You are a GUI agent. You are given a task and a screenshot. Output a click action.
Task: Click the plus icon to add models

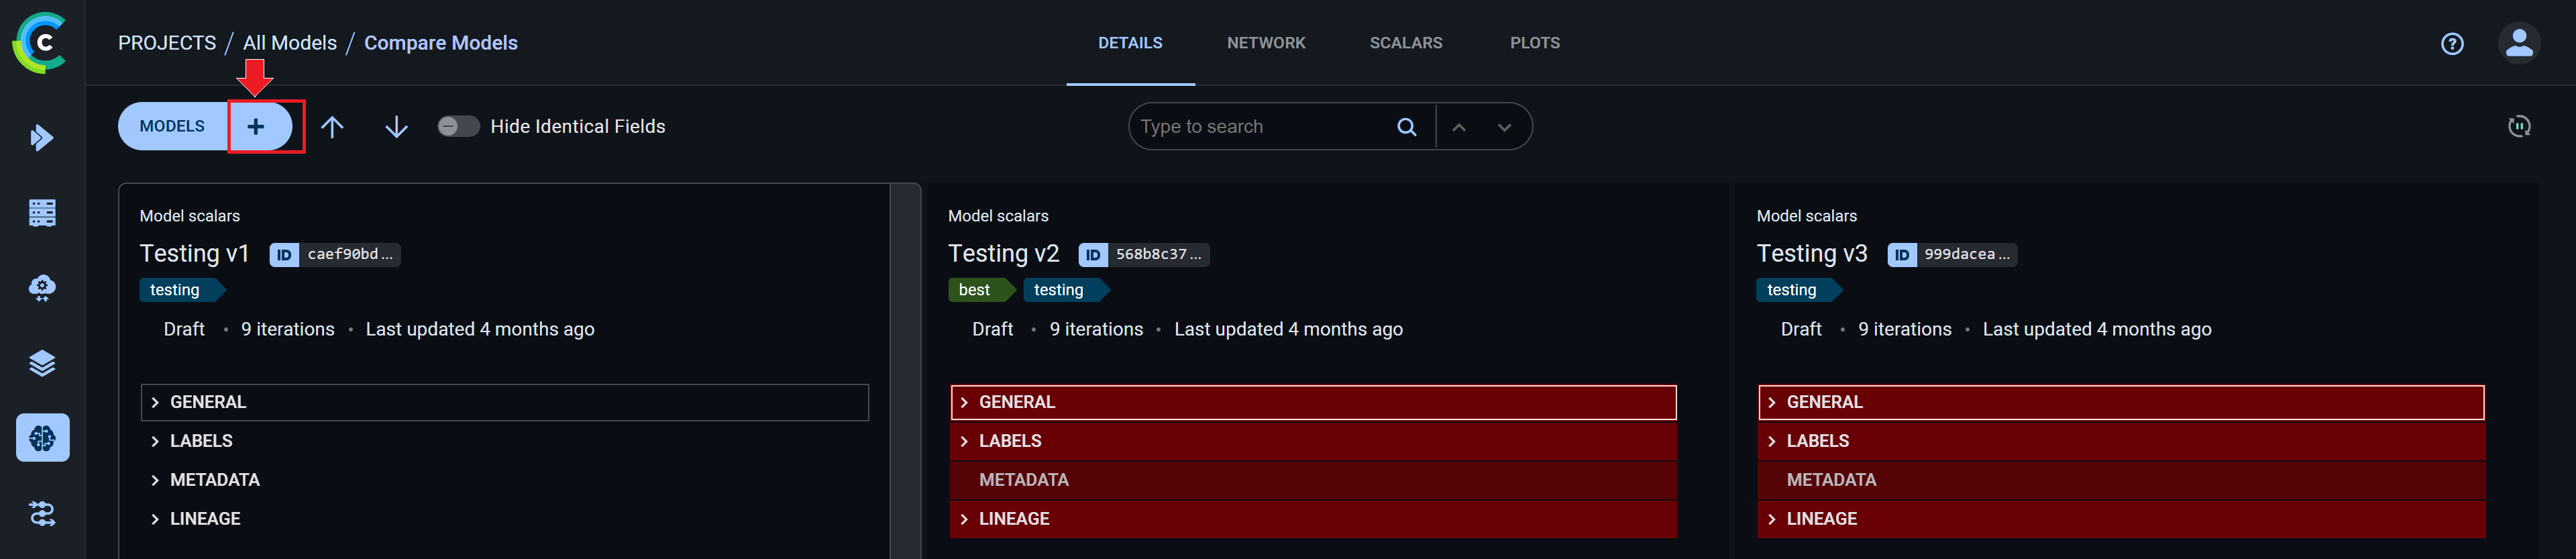click(x=256, y=127)
